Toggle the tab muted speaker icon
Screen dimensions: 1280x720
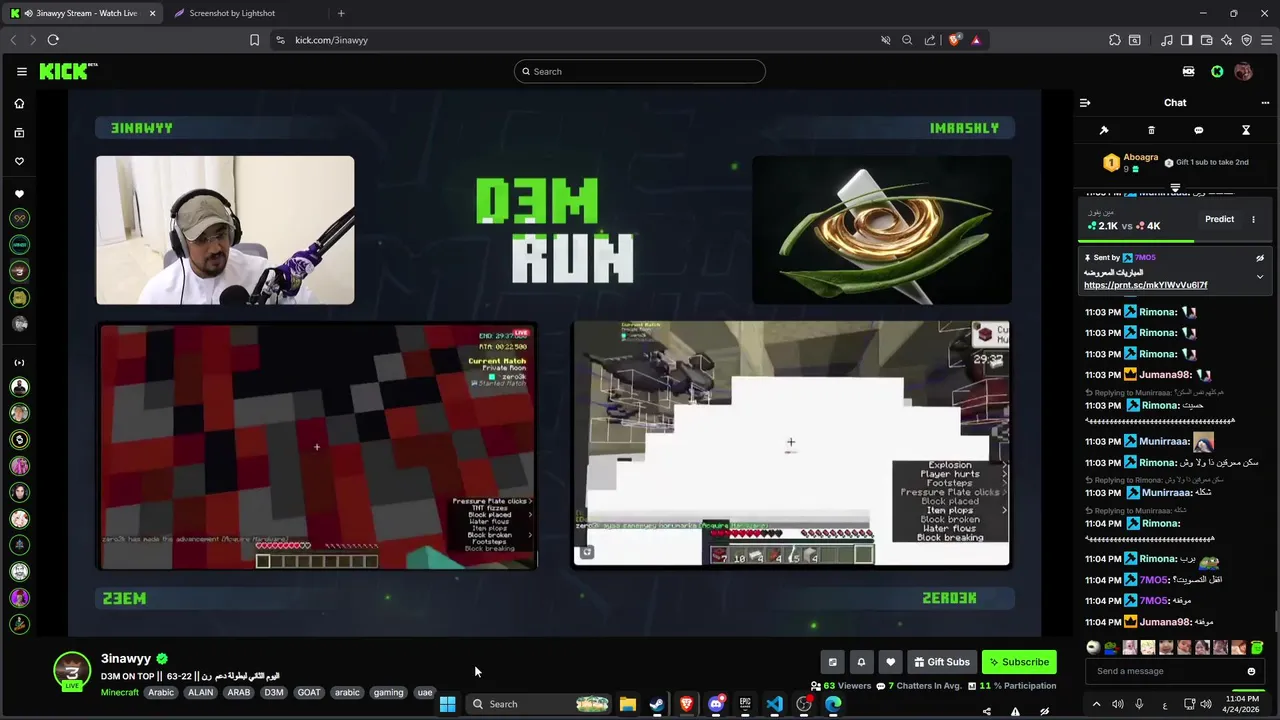click(885, 40)
